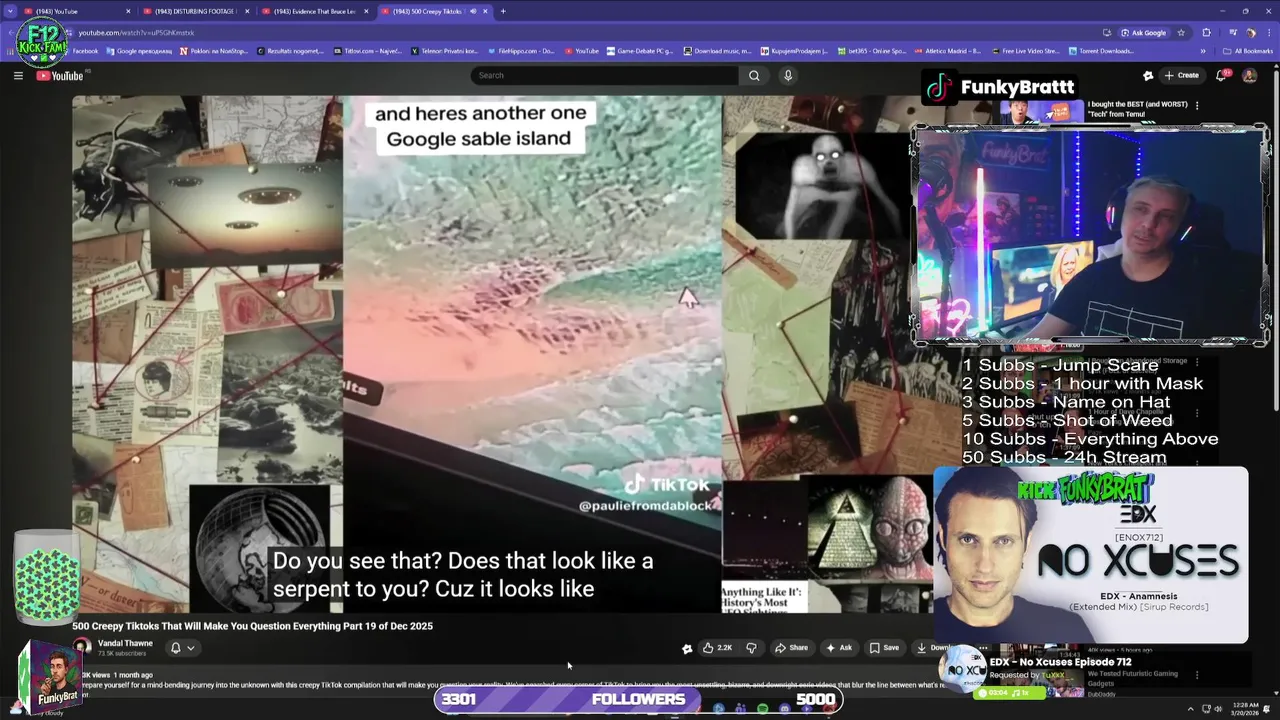Click the '500 Creepy Tiktoks' video title
Viewport: 1280px width, 720px height.
coord(252,626)
